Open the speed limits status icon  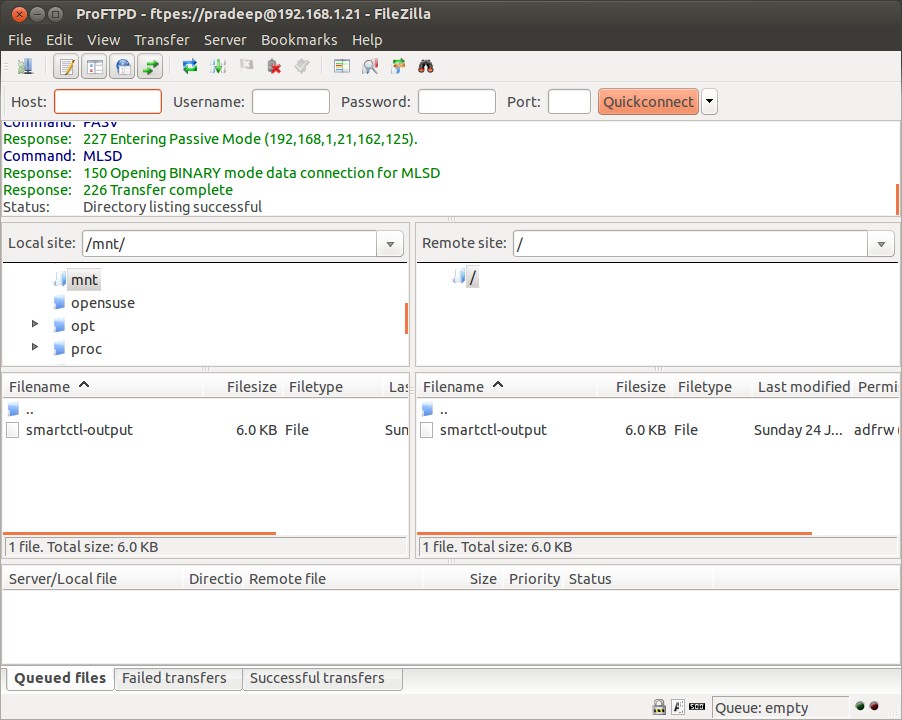tap(697, 706)
